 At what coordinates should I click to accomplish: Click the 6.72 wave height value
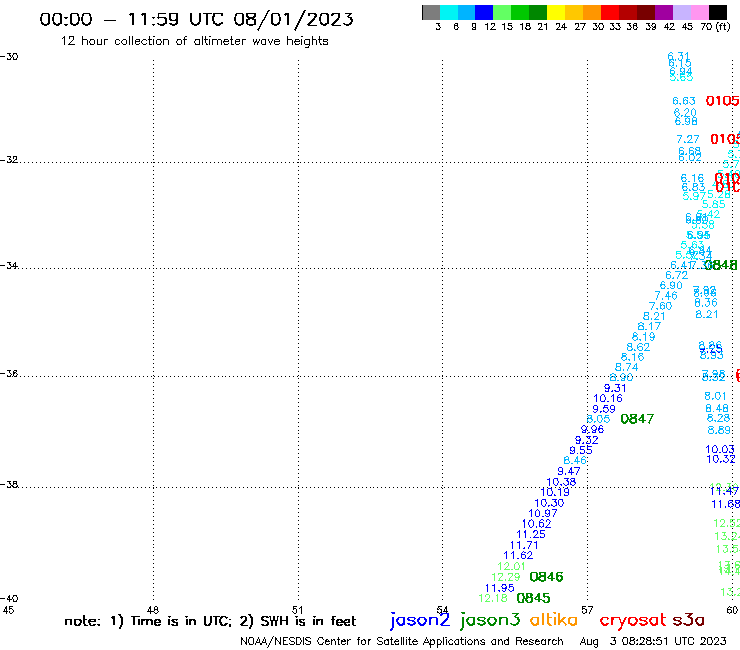pyautogui.click(x=676, y=275)
